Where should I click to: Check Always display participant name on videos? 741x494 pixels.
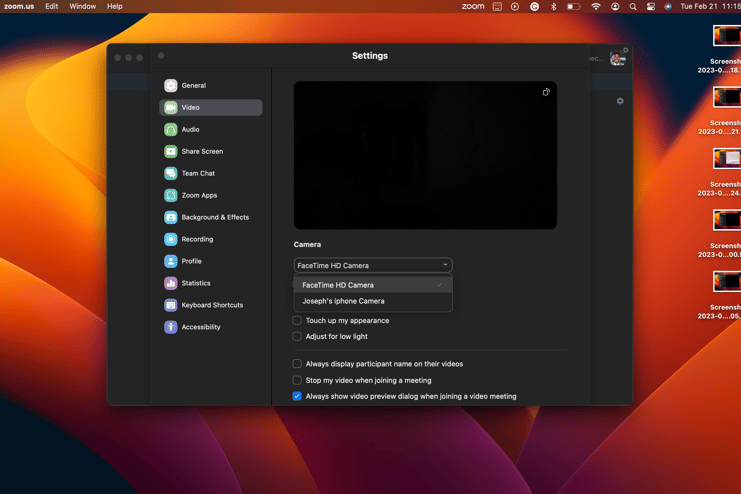pyautogui.click(x=297, y=364)
